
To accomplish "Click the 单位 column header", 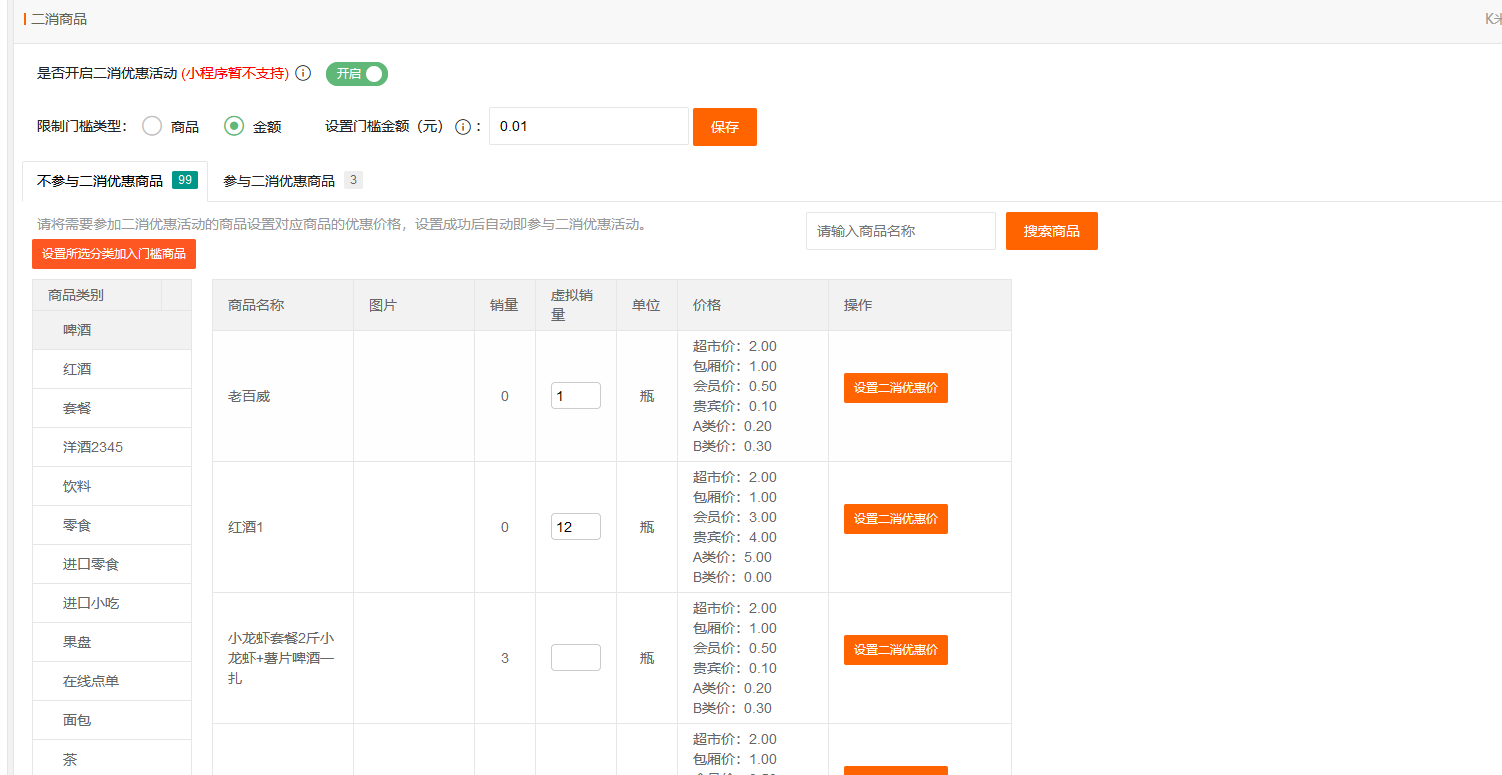I will pyautogui.click(x=646, y=305).
